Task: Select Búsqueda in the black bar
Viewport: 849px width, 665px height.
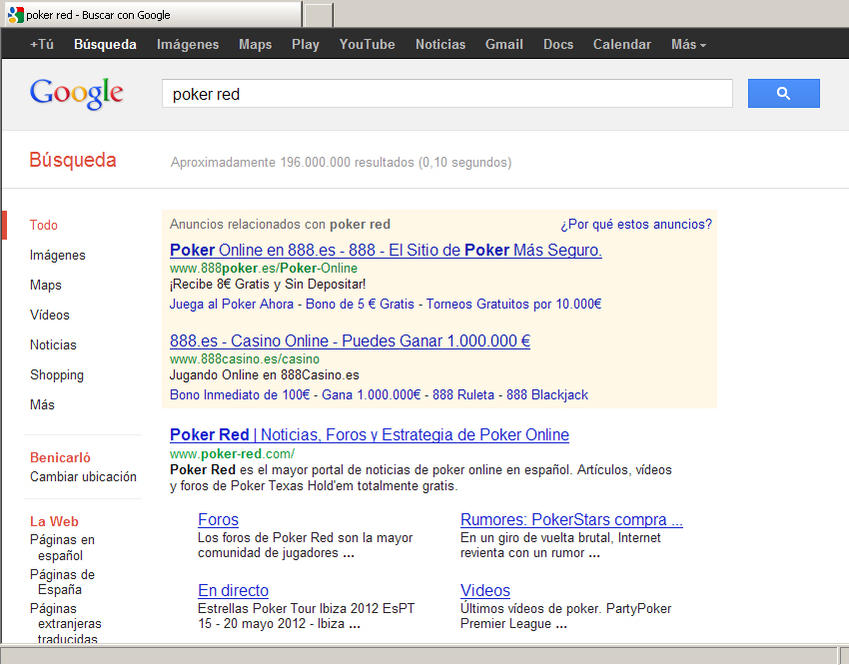Action: [105, 44]
